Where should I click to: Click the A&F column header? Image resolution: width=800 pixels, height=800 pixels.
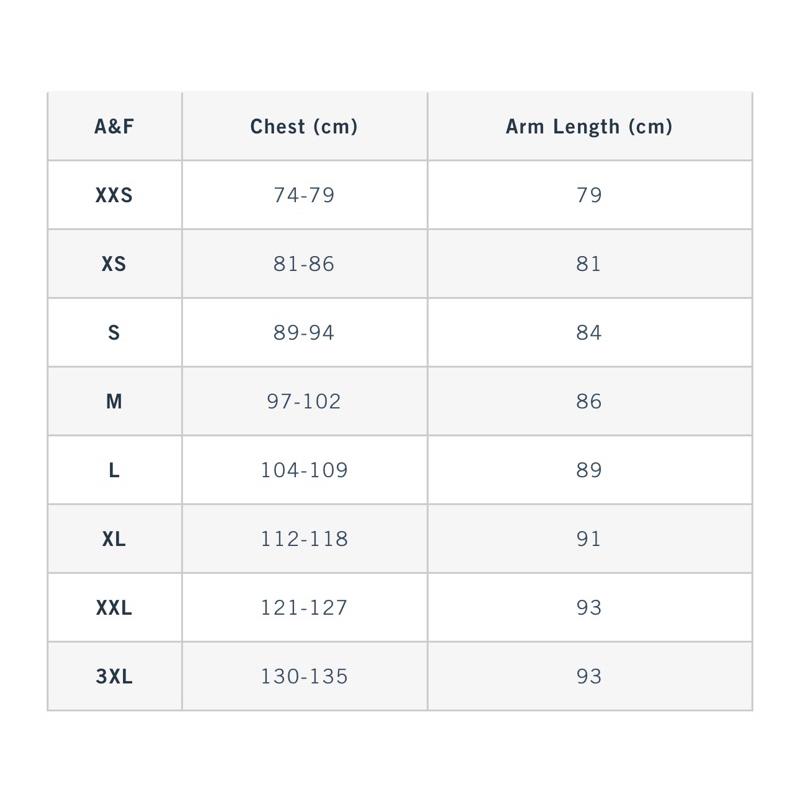(x=114, y=127)
